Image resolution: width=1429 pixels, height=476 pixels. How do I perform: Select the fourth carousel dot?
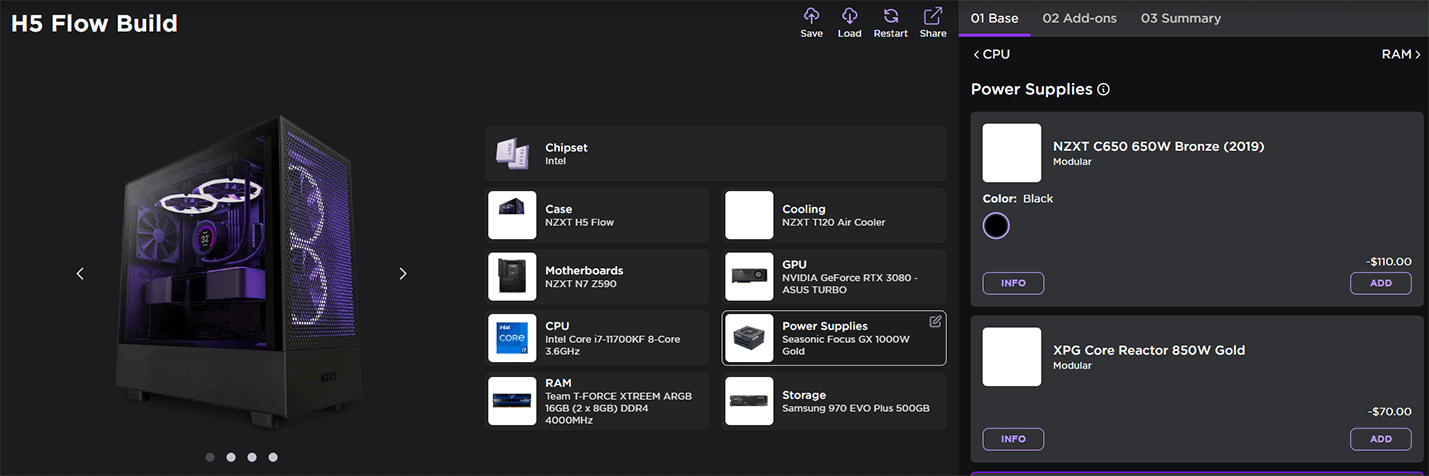coord(273,457)
